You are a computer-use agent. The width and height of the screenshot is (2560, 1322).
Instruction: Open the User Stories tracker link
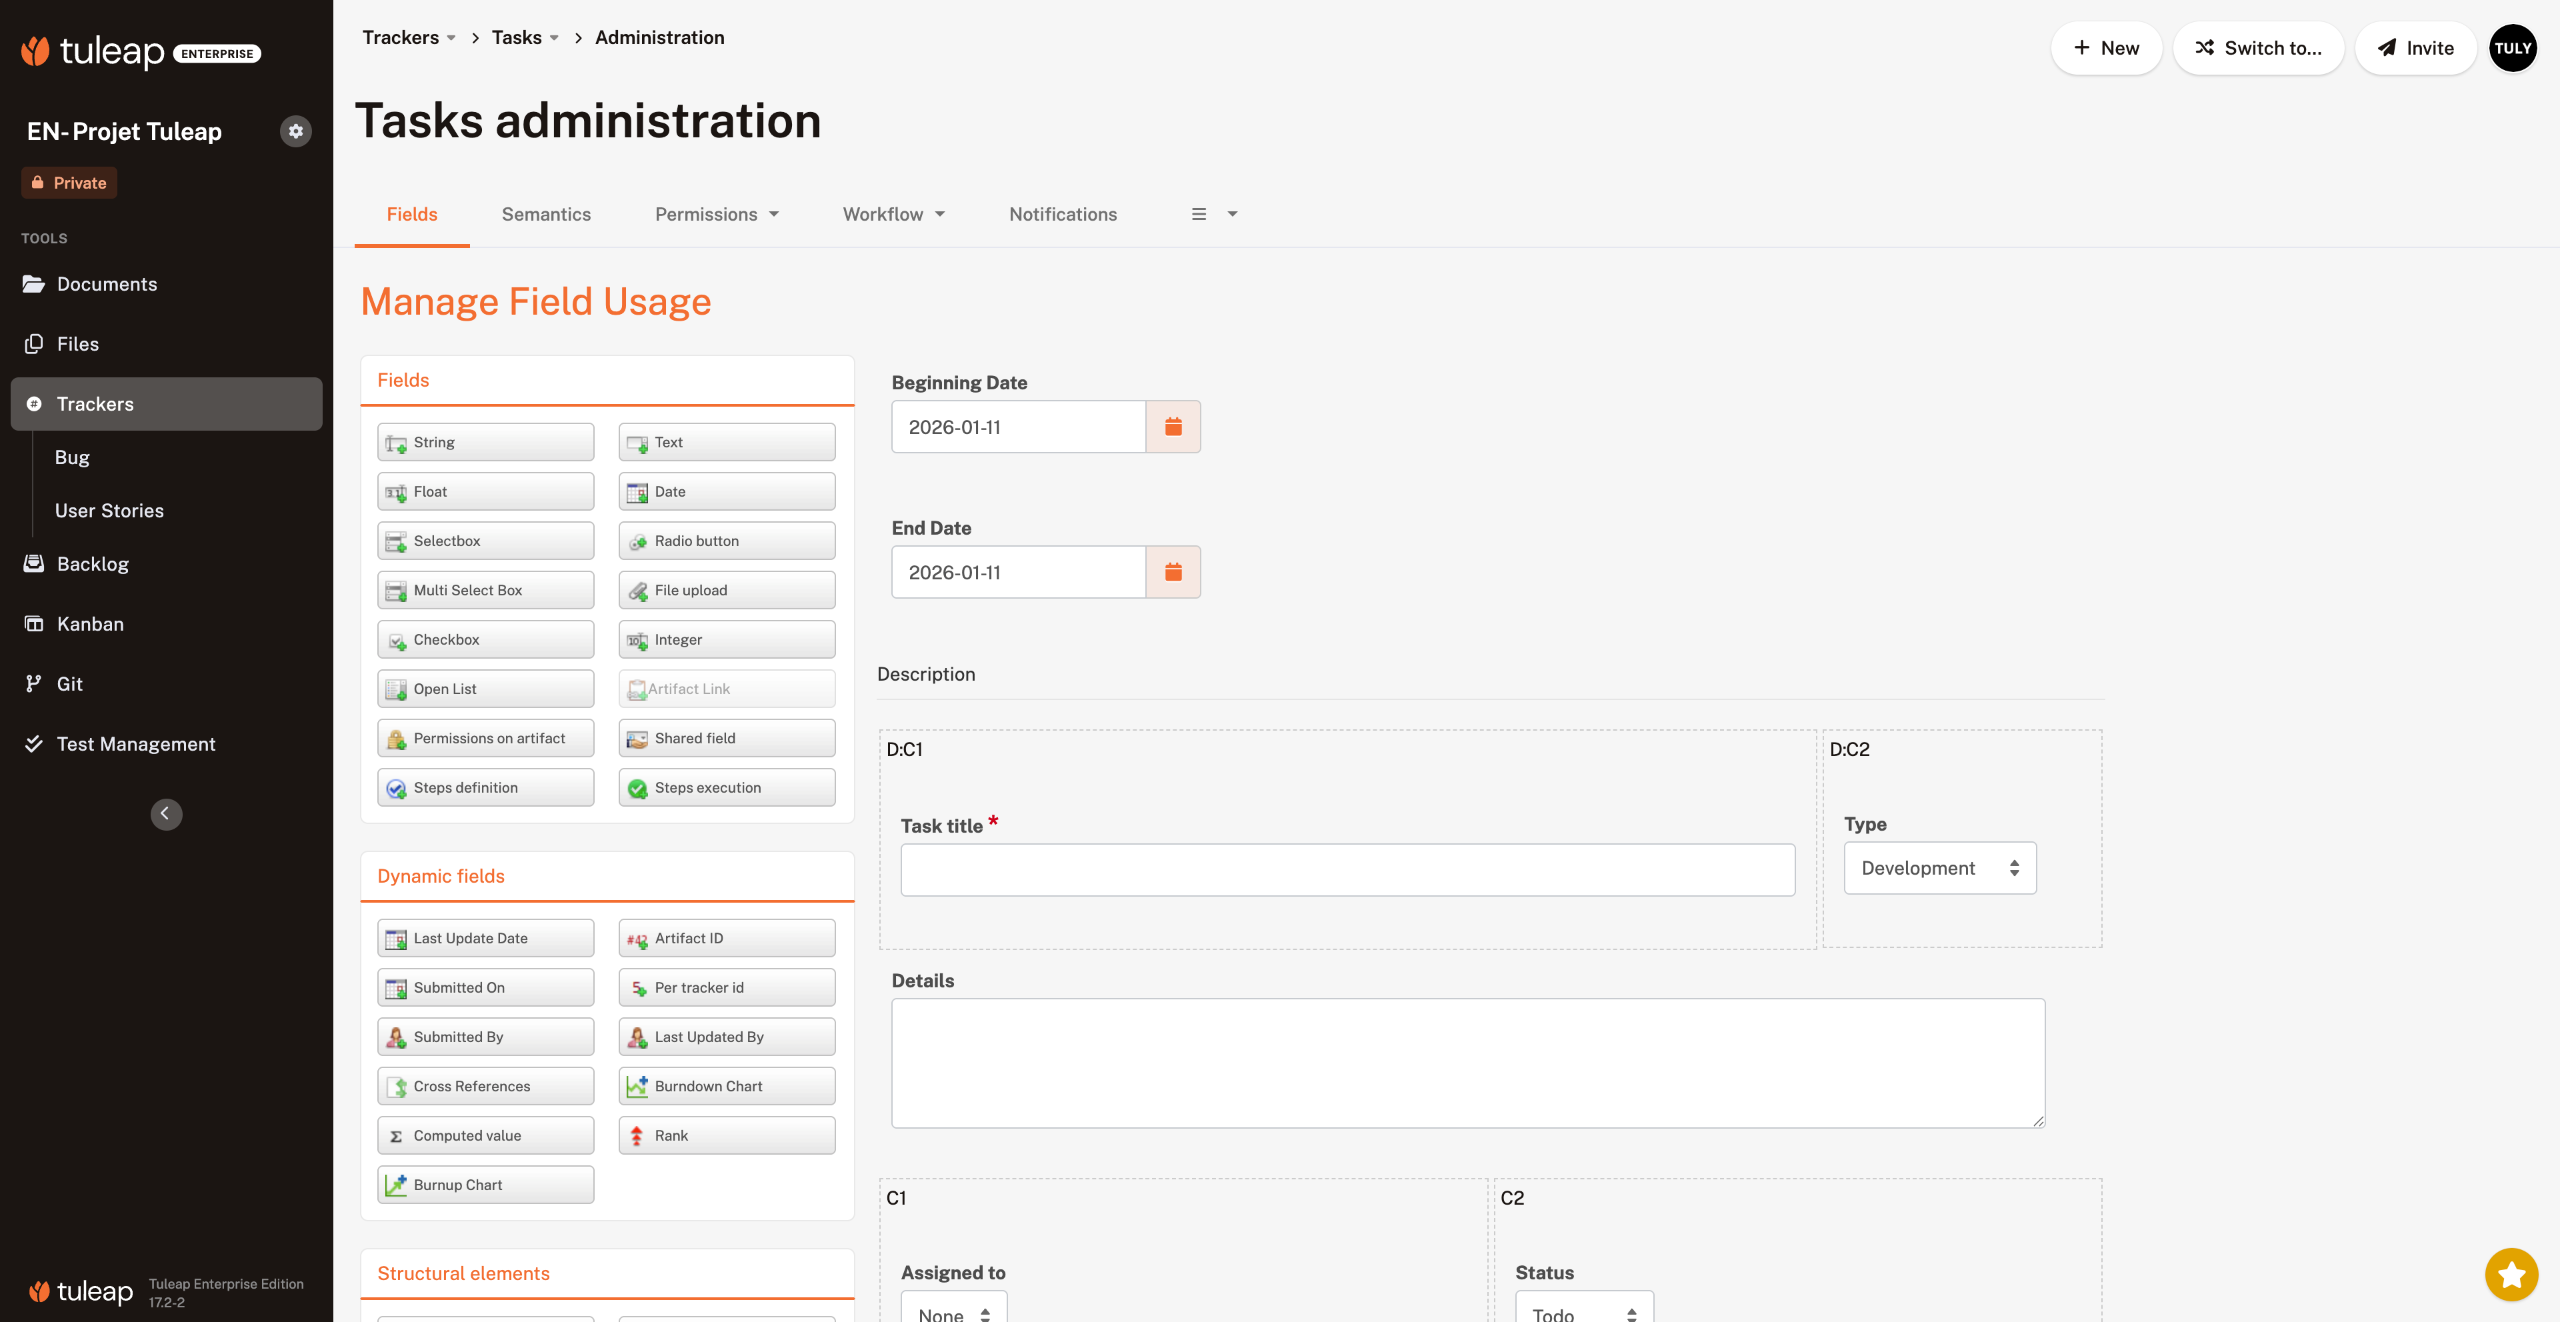pyautogui.click(x=109, y=511)
